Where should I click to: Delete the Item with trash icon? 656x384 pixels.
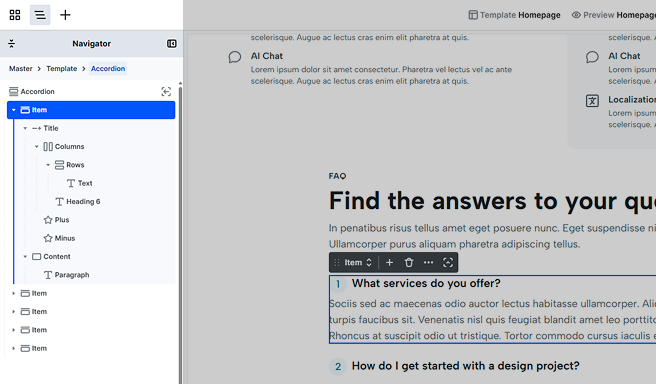click(409, 263)
